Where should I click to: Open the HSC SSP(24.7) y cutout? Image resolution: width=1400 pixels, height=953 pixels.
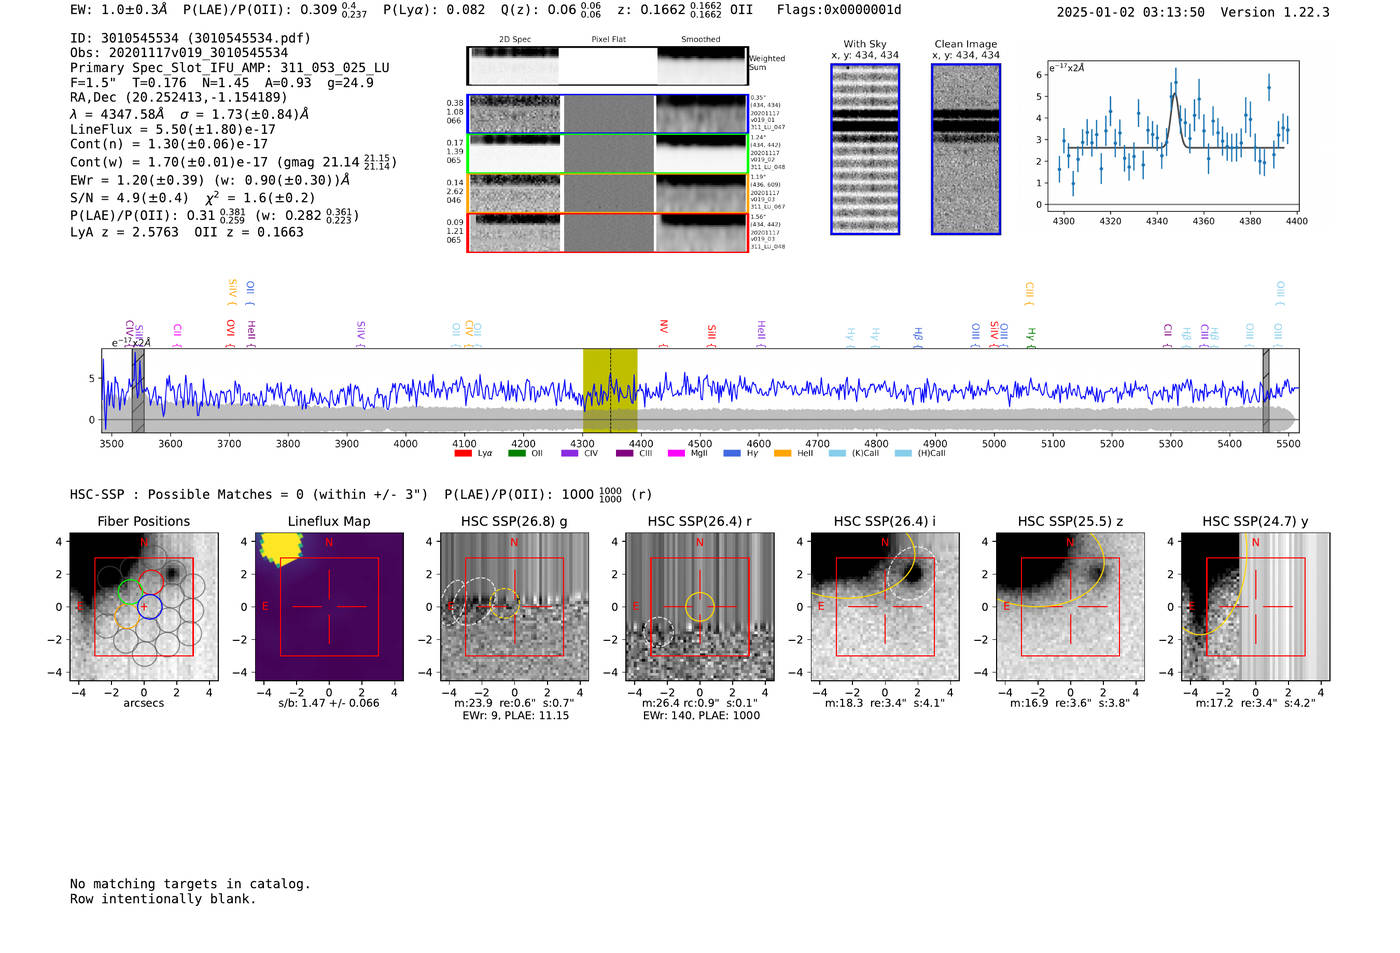(1256, 607)
